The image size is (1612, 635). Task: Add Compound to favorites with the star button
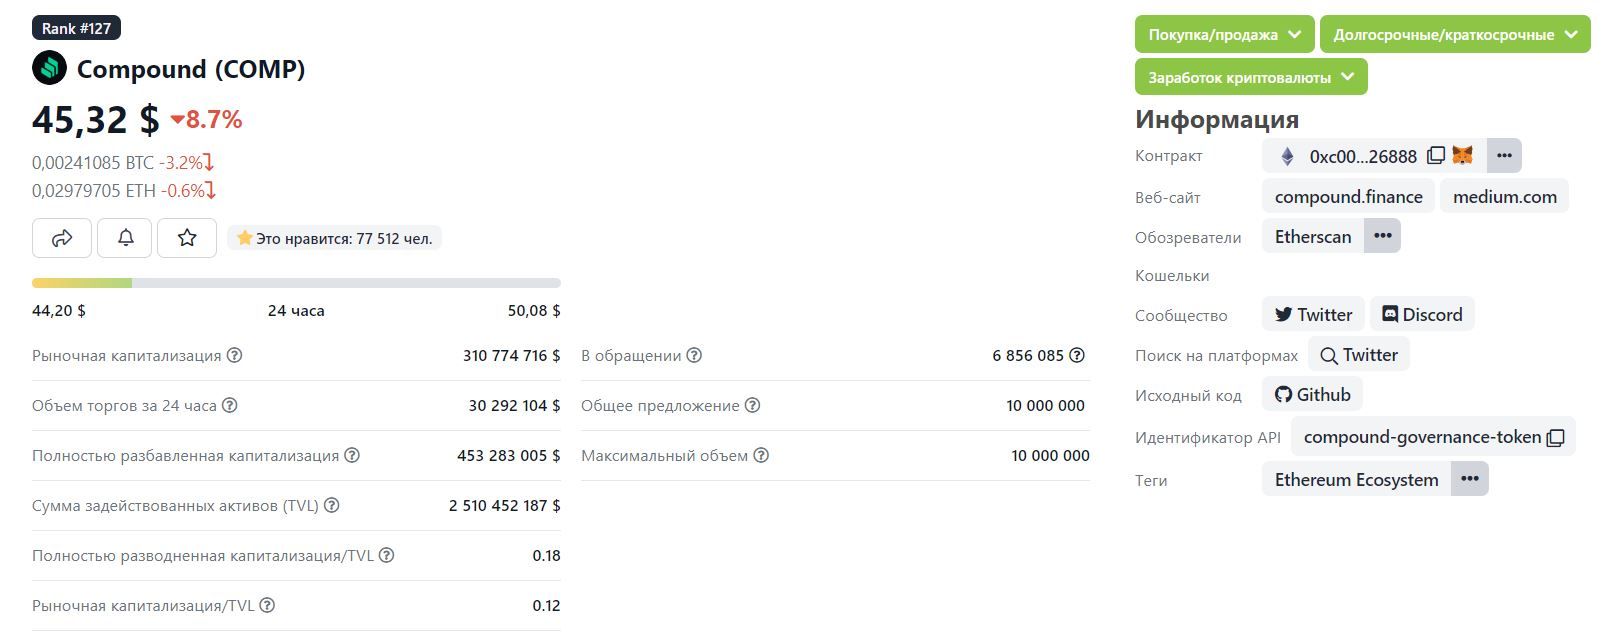tap(187, 238)
